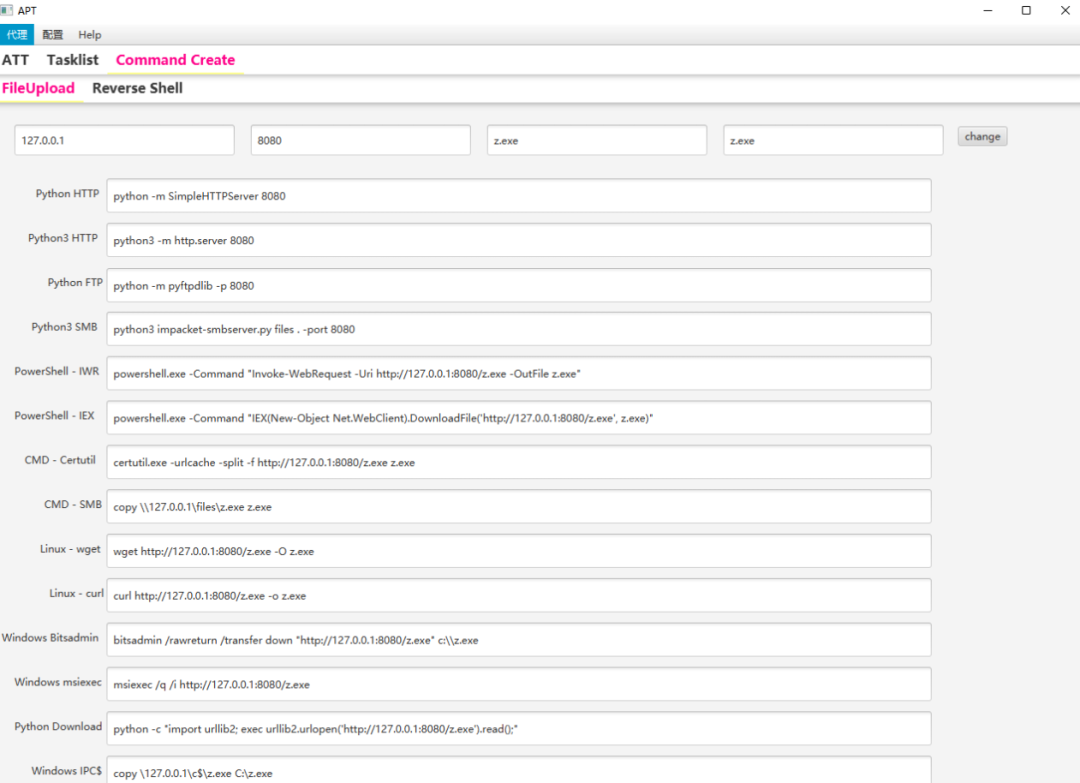Screen dimensions: 1080x783
Task: Click the CMD - Certutil command field
Action: (519, 462)
